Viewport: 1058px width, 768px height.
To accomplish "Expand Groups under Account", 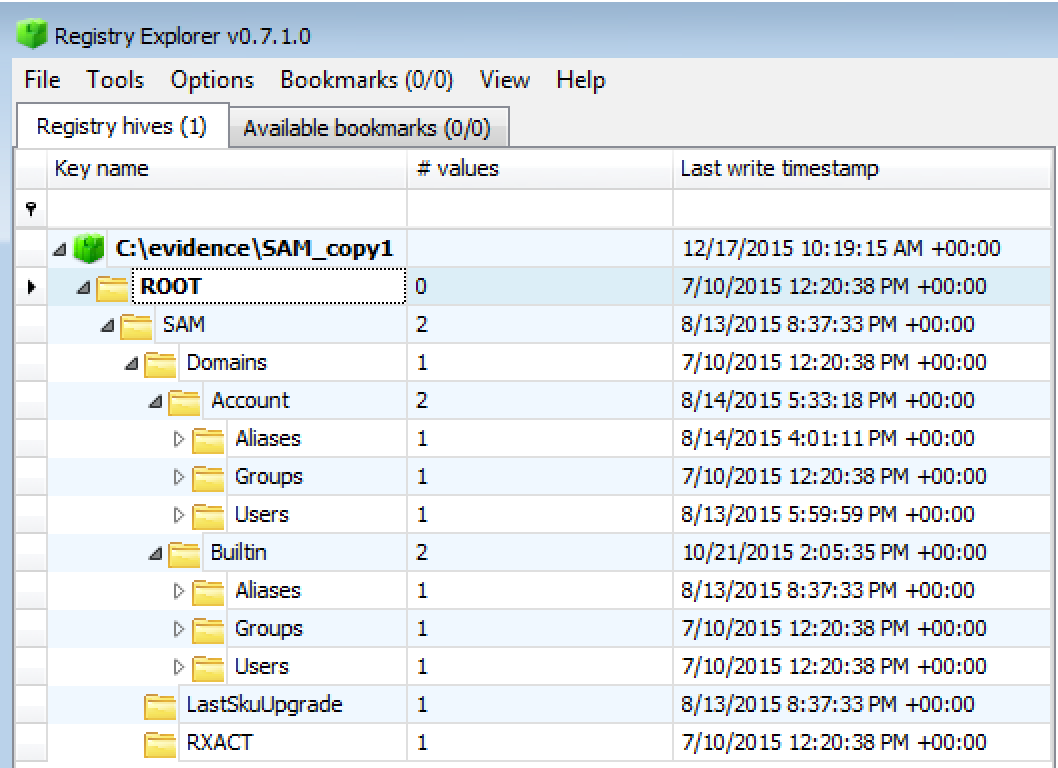I will 179,476.
